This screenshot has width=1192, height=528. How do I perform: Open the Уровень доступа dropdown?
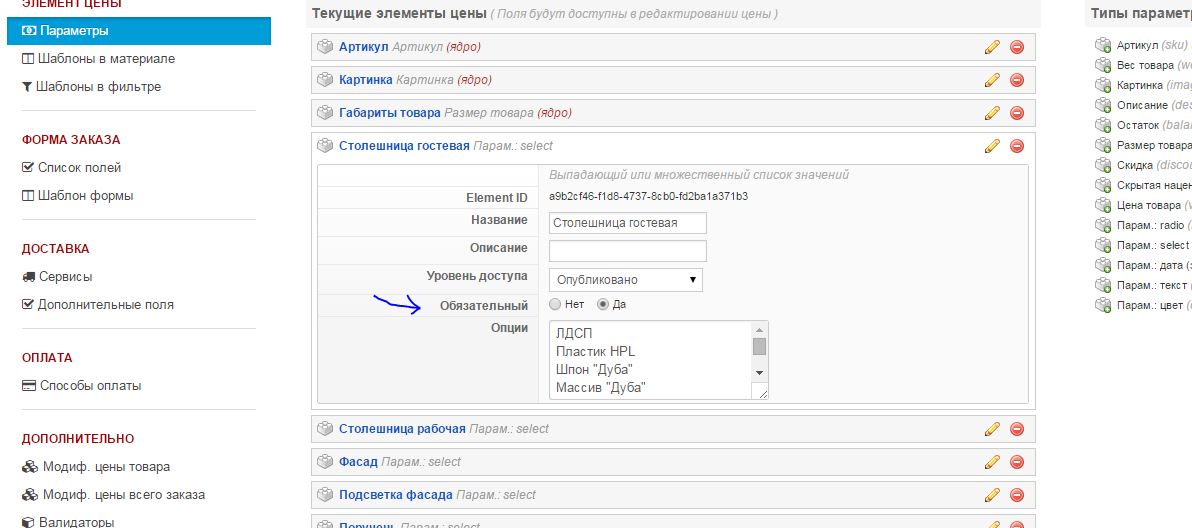coord(626,280)
